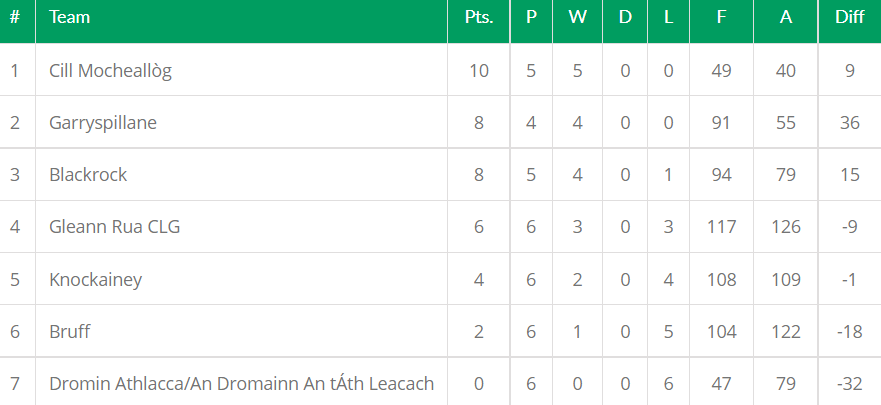
Task: Click Garryspillane's Diff value of 36
Action: (850, 123)
